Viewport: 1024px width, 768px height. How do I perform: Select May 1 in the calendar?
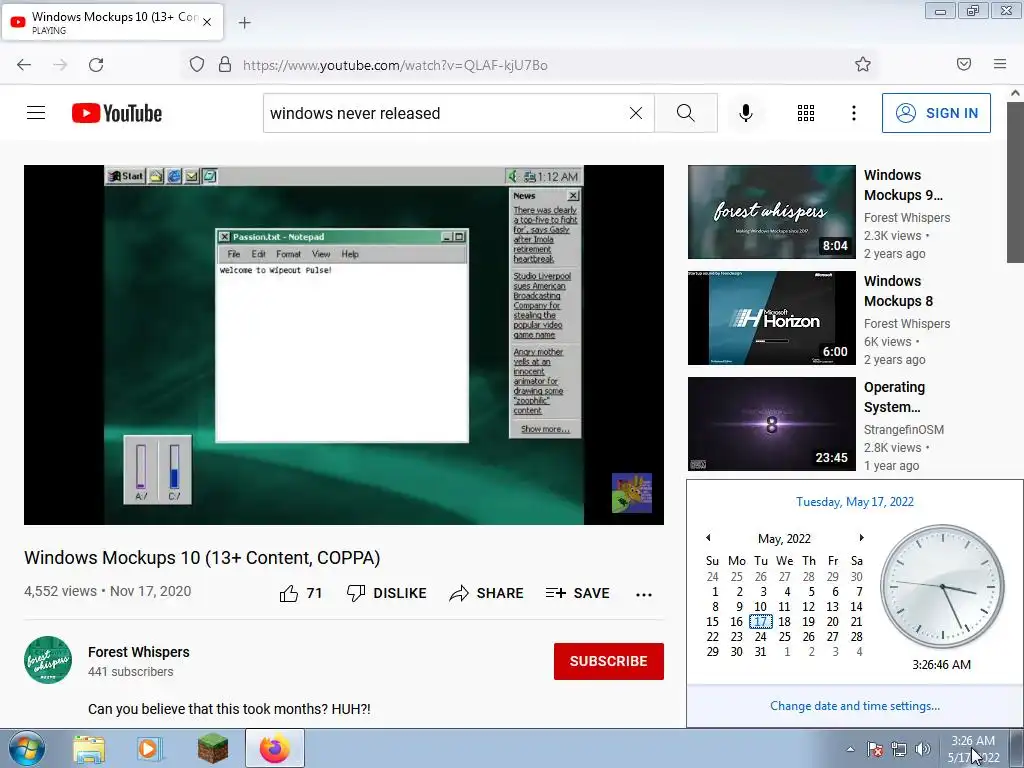(714, 592)
